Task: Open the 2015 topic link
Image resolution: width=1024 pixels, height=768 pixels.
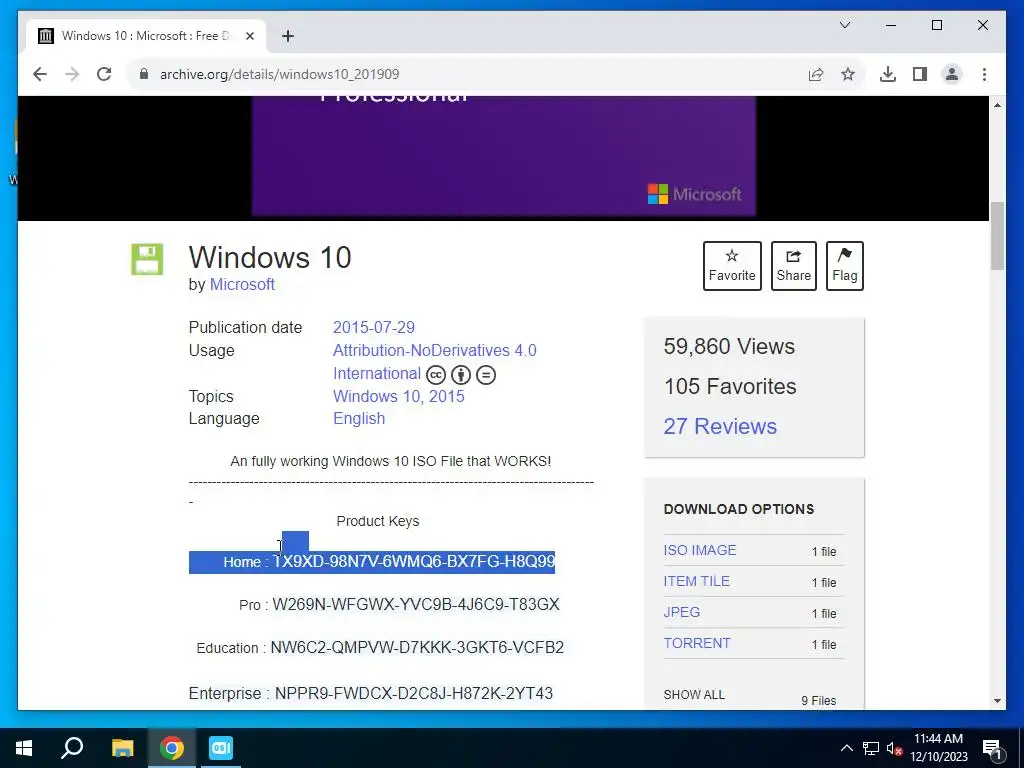Action: [446, 396]
